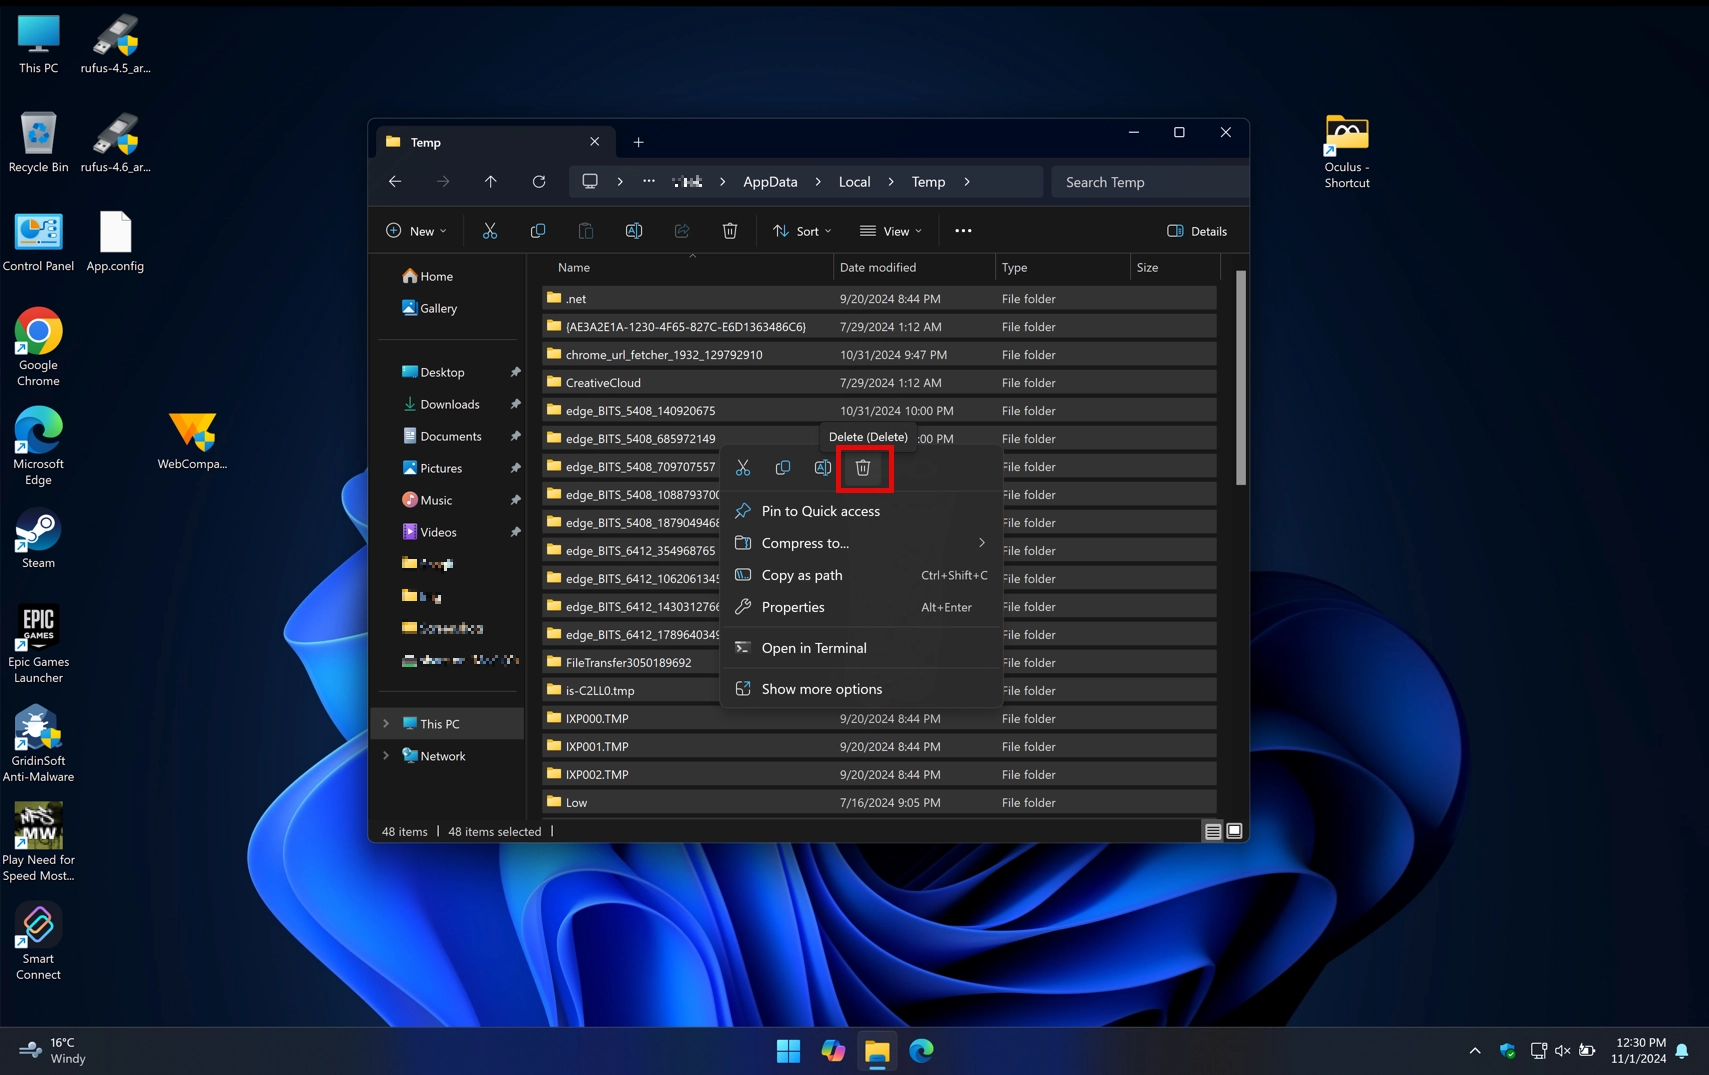The image size is (1709, 1075).
Task: Open Properties from the context menu
Action: (792, 607)
